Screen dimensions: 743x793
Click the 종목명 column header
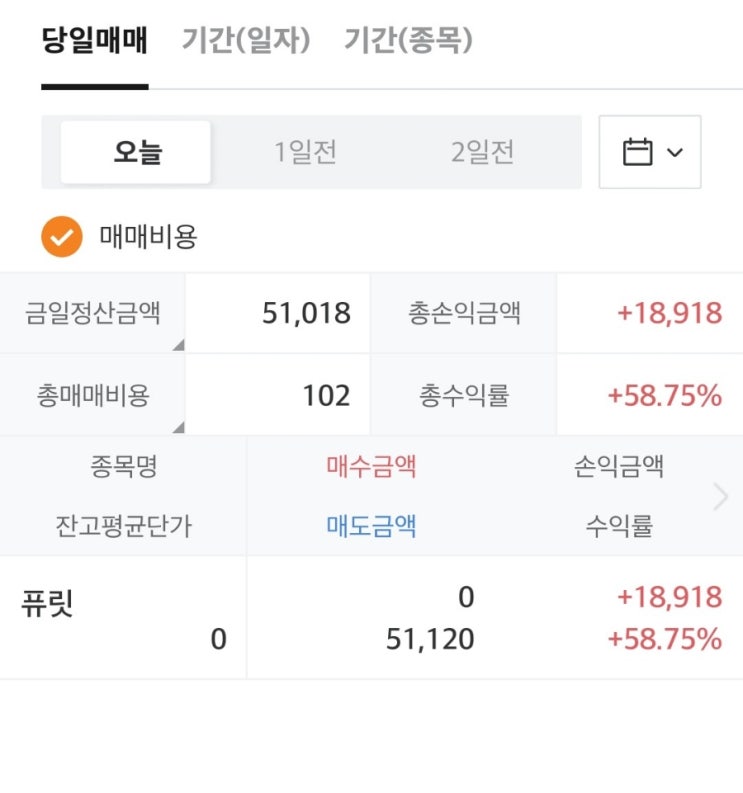[124, 466]
